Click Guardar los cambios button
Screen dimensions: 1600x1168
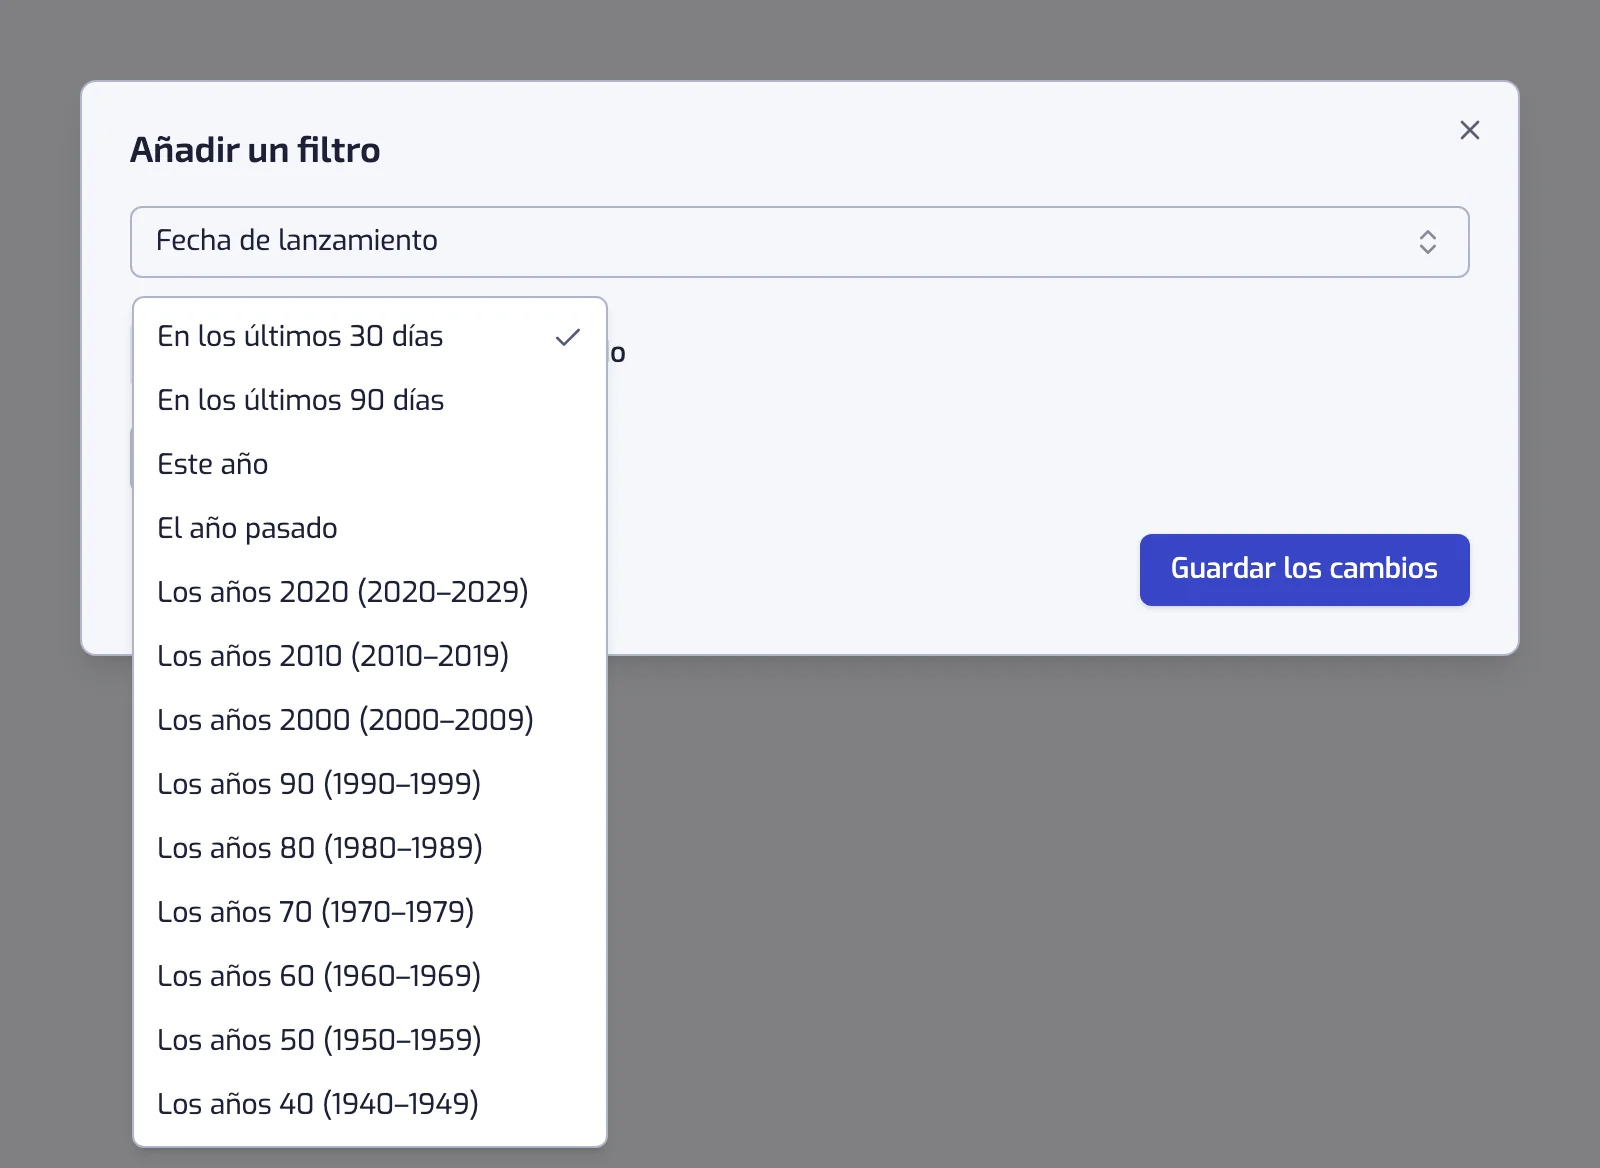tap(1304, 569)
